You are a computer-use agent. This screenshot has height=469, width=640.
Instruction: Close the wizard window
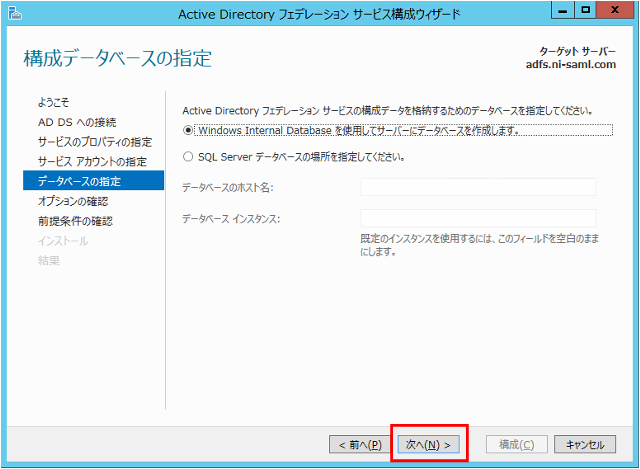(x=615, y=10)
